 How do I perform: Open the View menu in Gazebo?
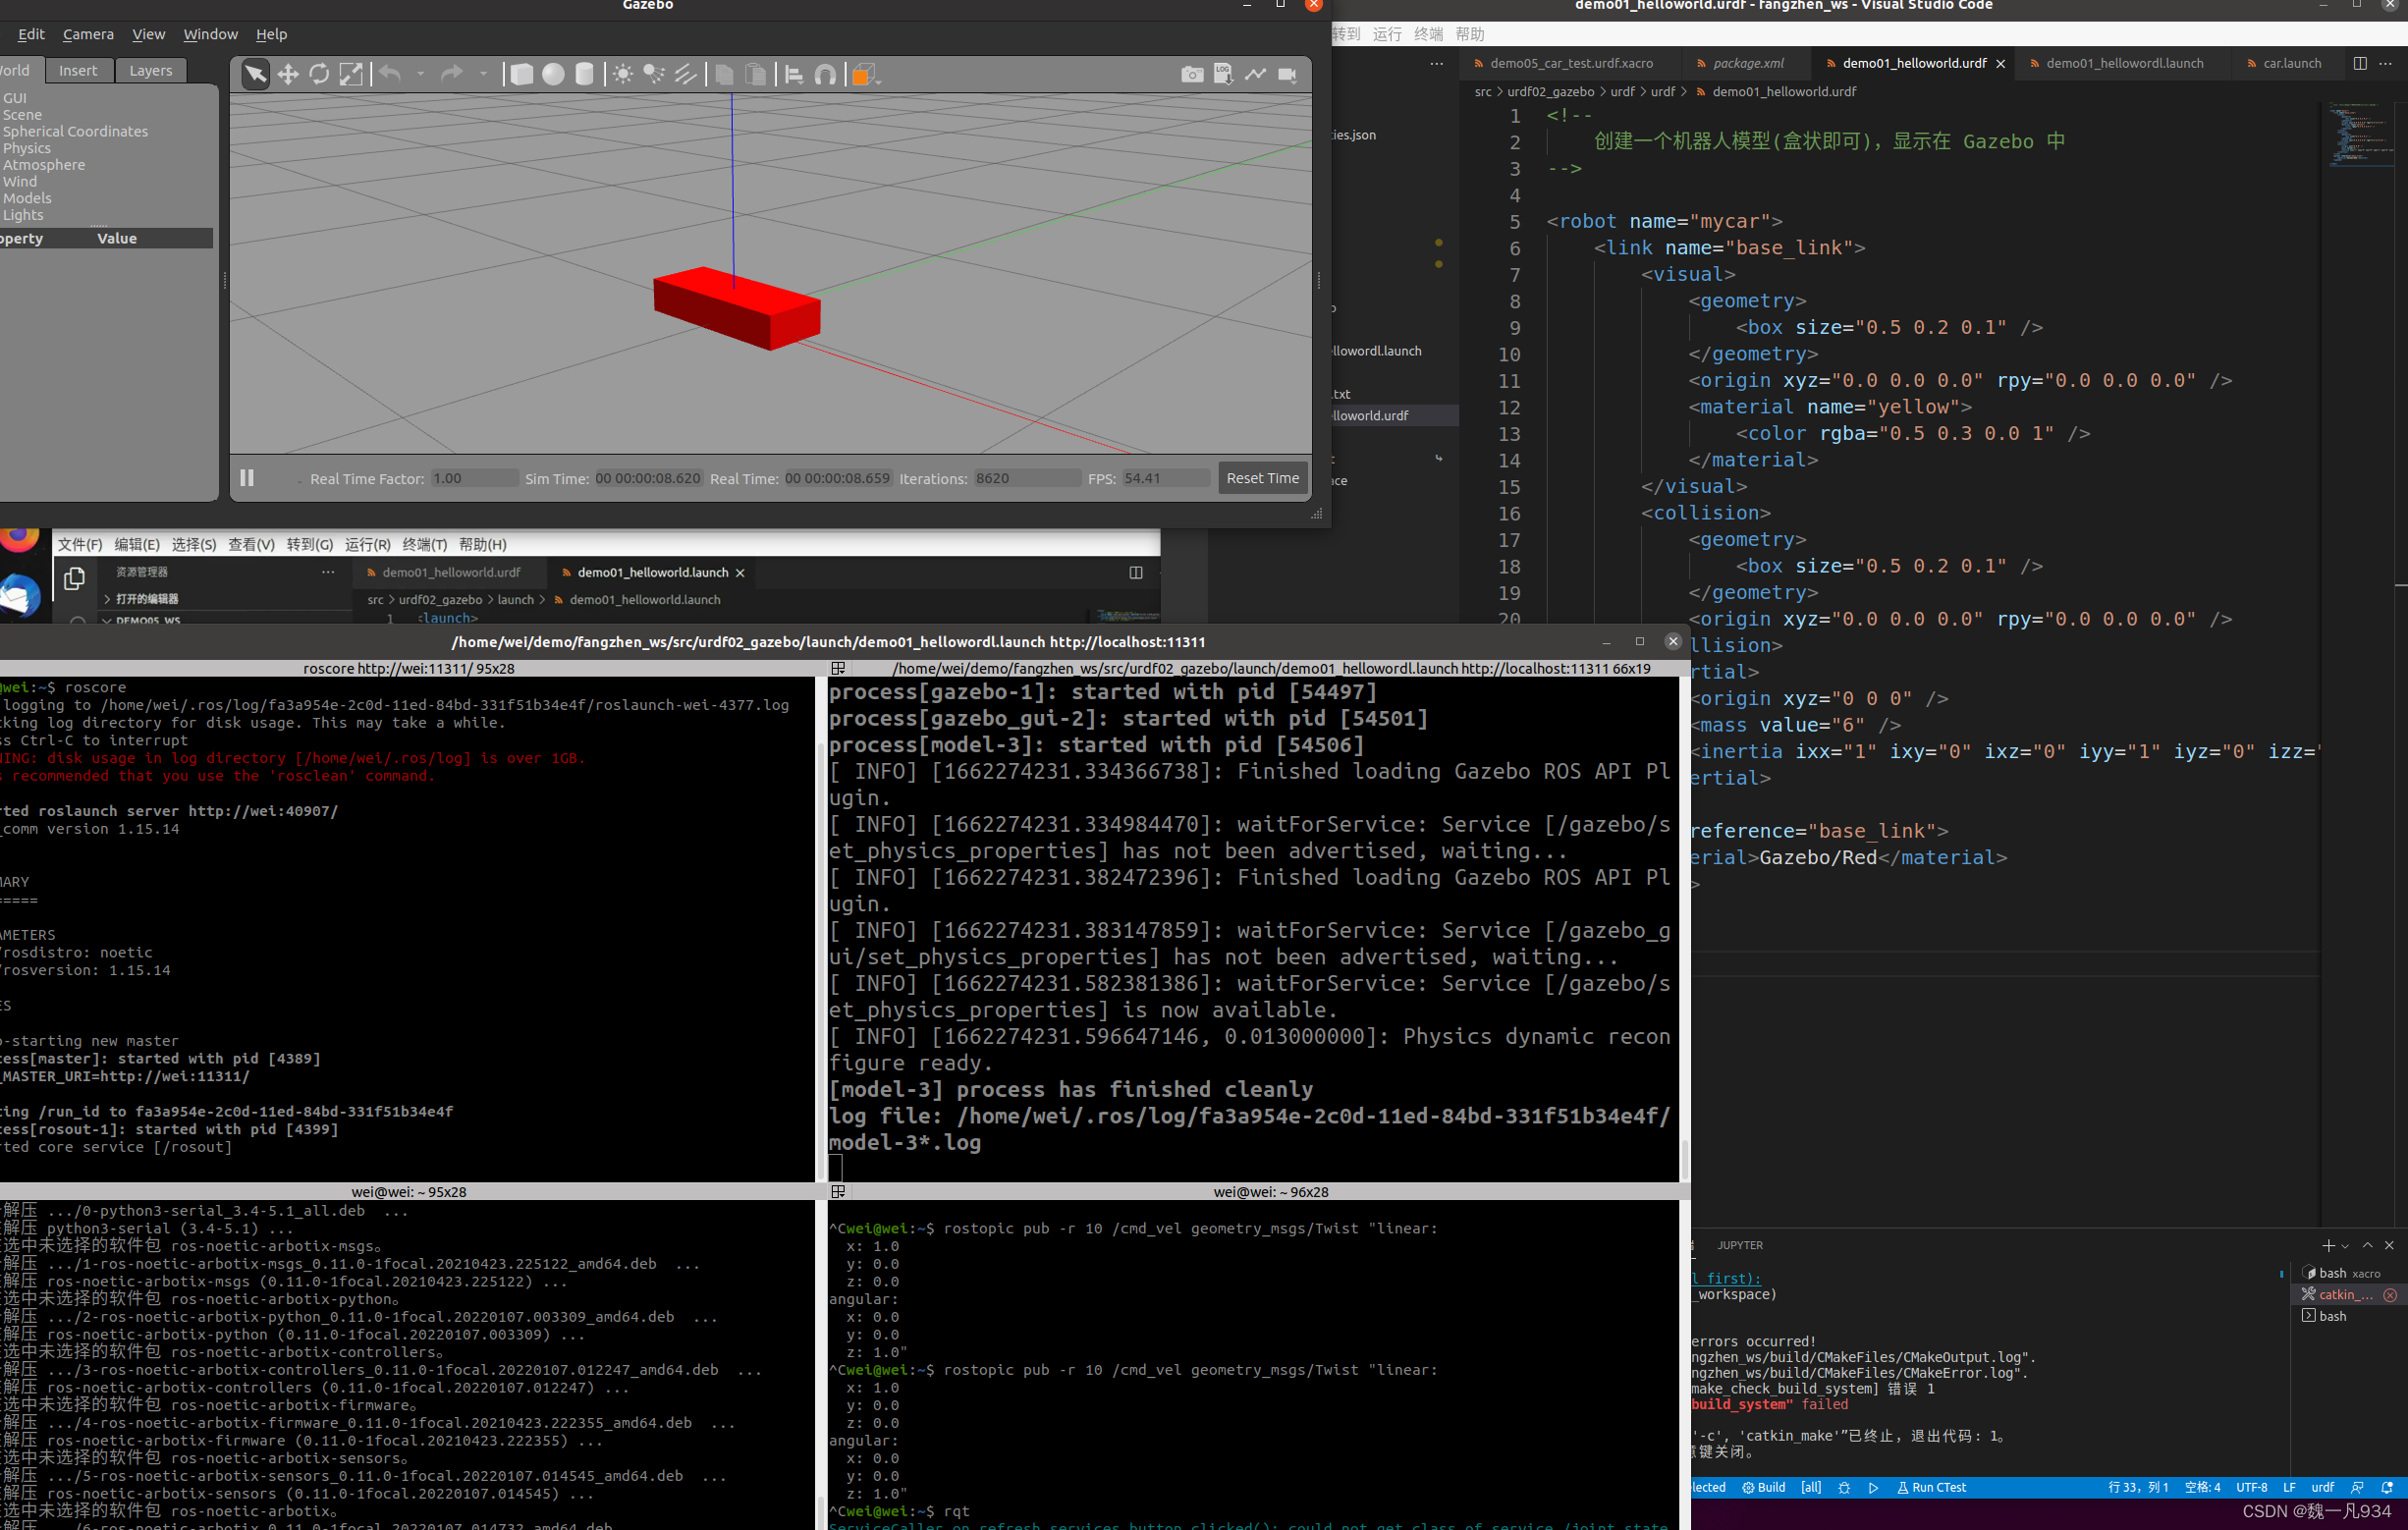tap(148, 34)
